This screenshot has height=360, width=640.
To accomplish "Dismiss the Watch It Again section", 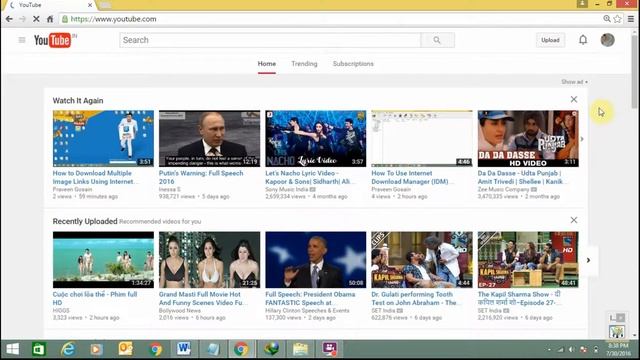I will (x=573, y=99).
